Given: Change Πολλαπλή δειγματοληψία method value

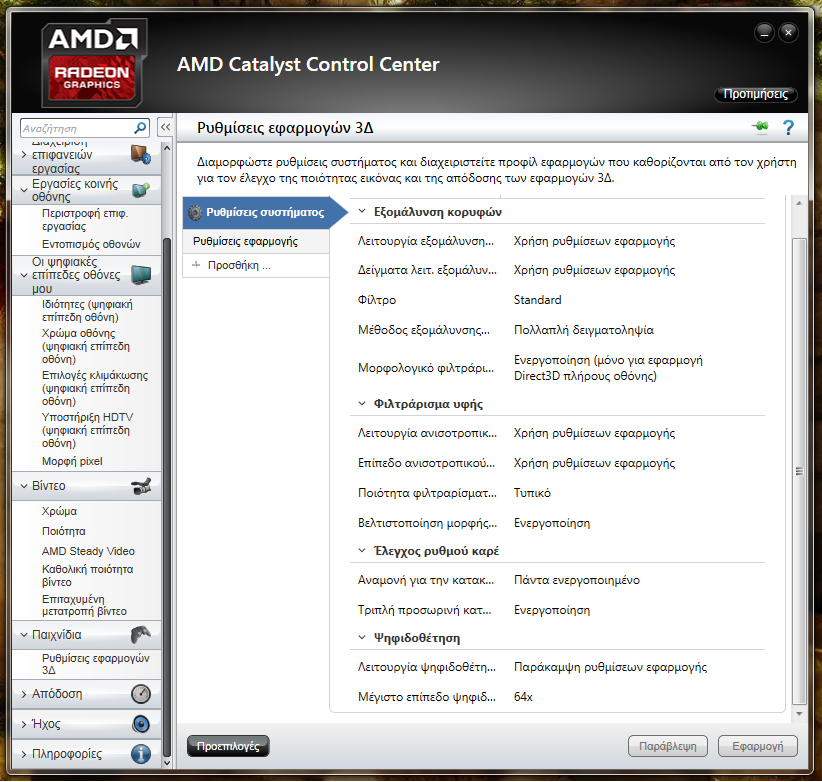Looking at the screenshot, I should (x=583, y=330).
